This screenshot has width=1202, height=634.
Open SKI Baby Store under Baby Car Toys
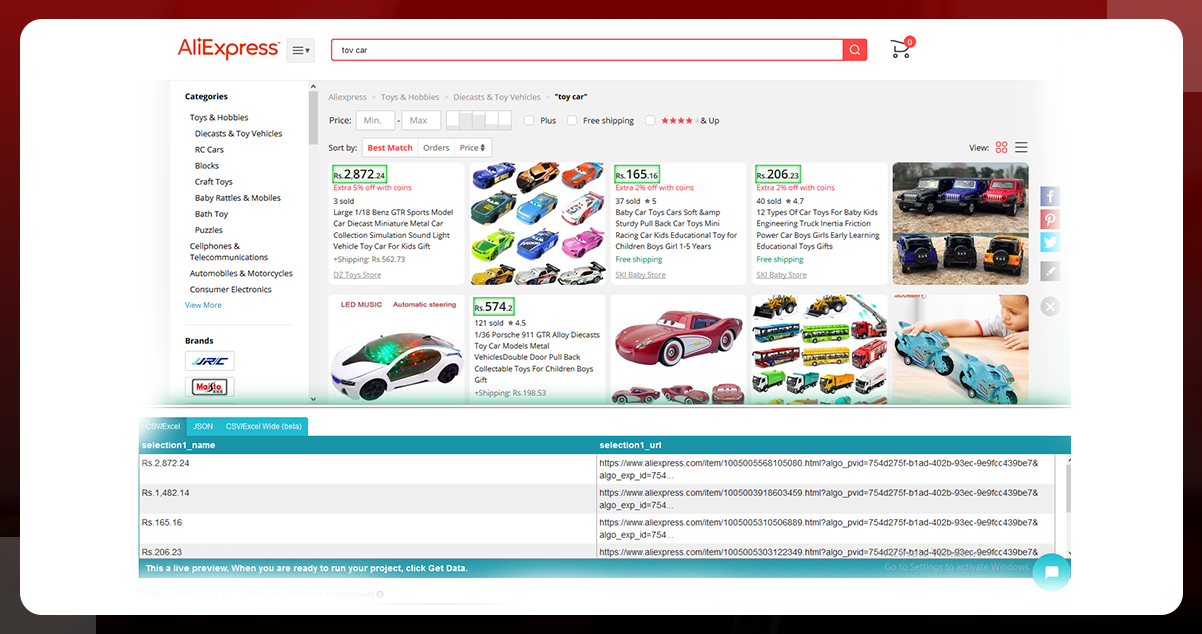641,275
